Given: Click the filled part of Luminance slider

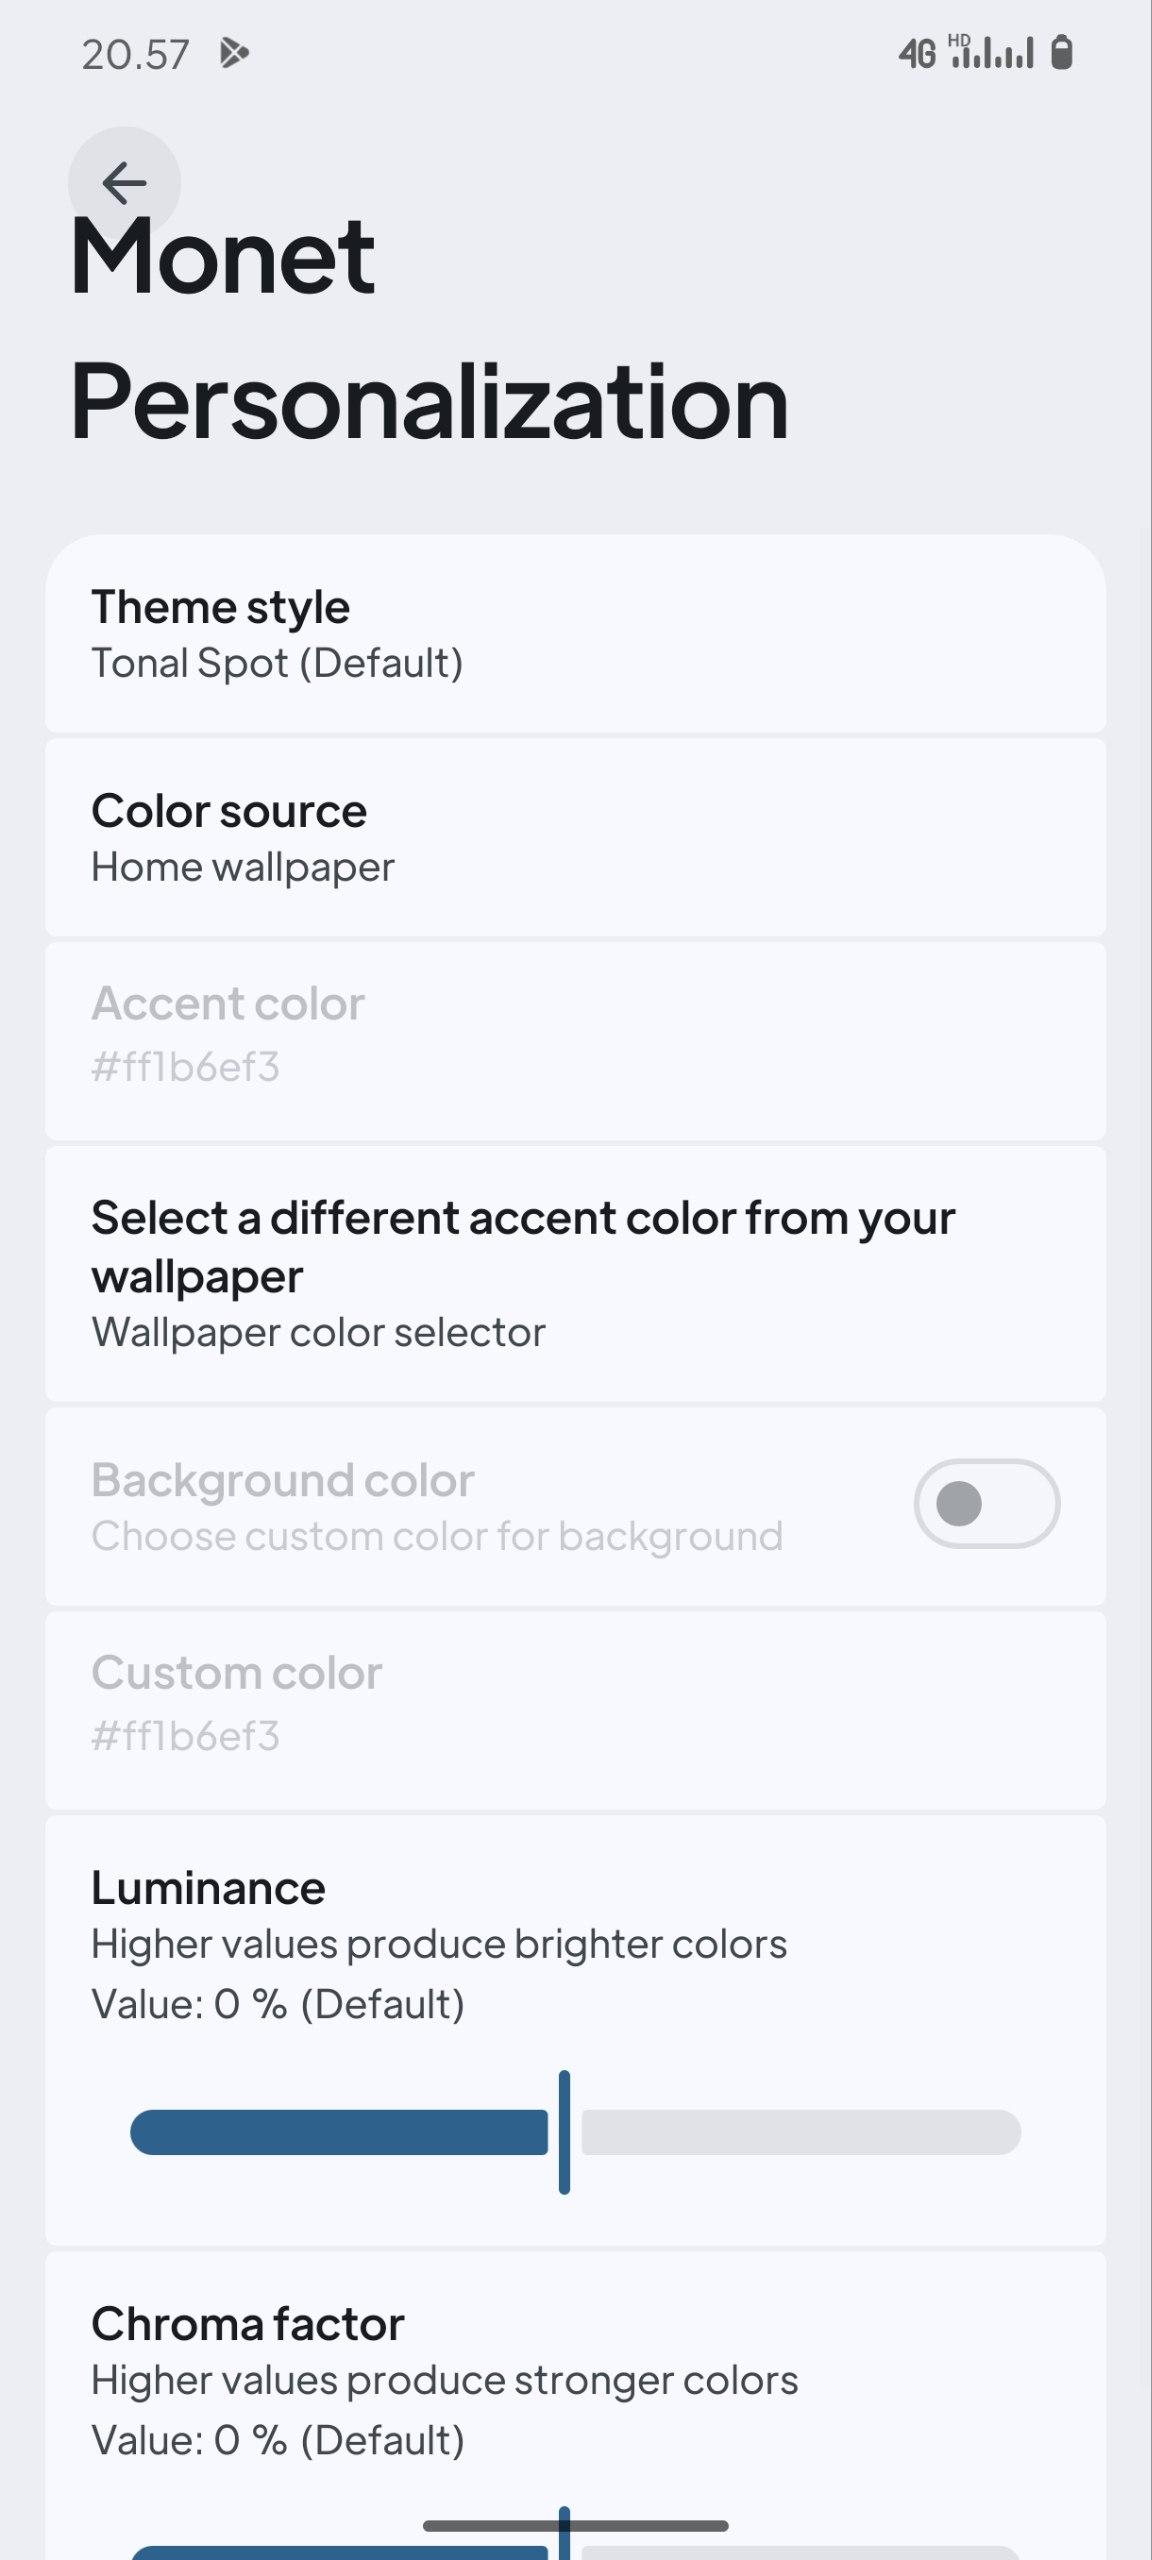Looking at the screenshot, I should pyautogui.click(x=338, y=2133).
